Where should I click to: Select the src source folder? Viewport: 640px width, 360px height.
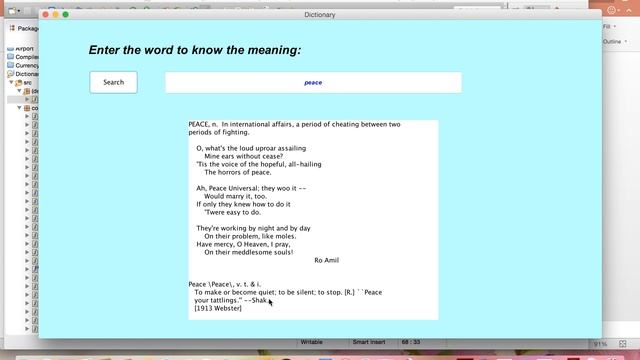pyautogui.click(x=24, y=82)
